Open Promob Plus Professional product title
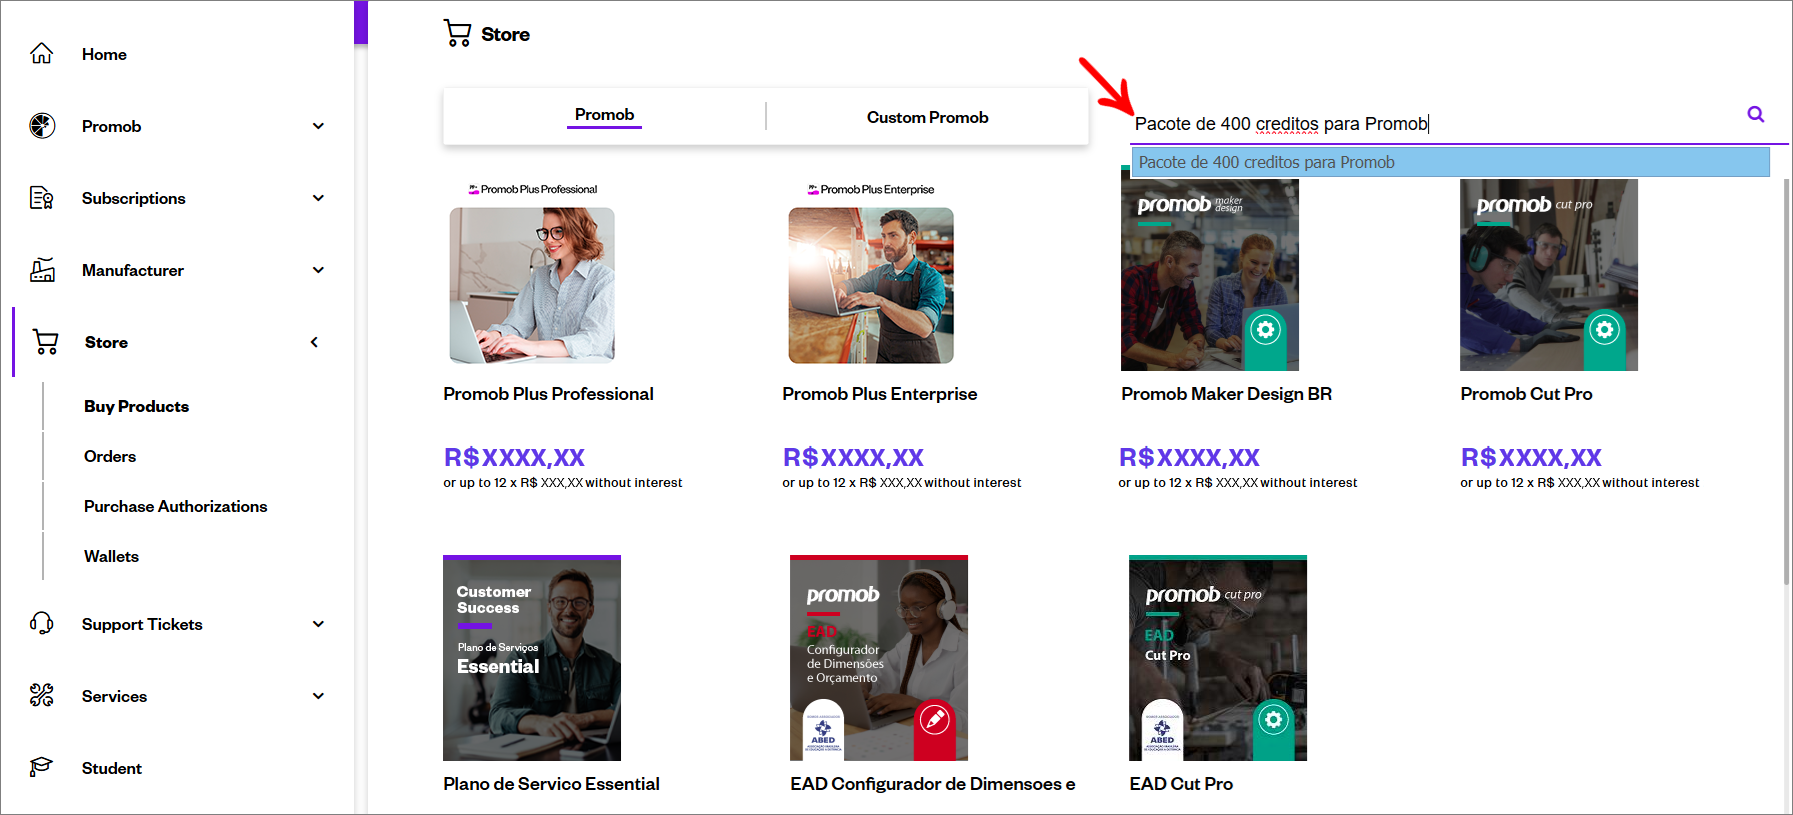1793x815 pixels. (548, 394)
